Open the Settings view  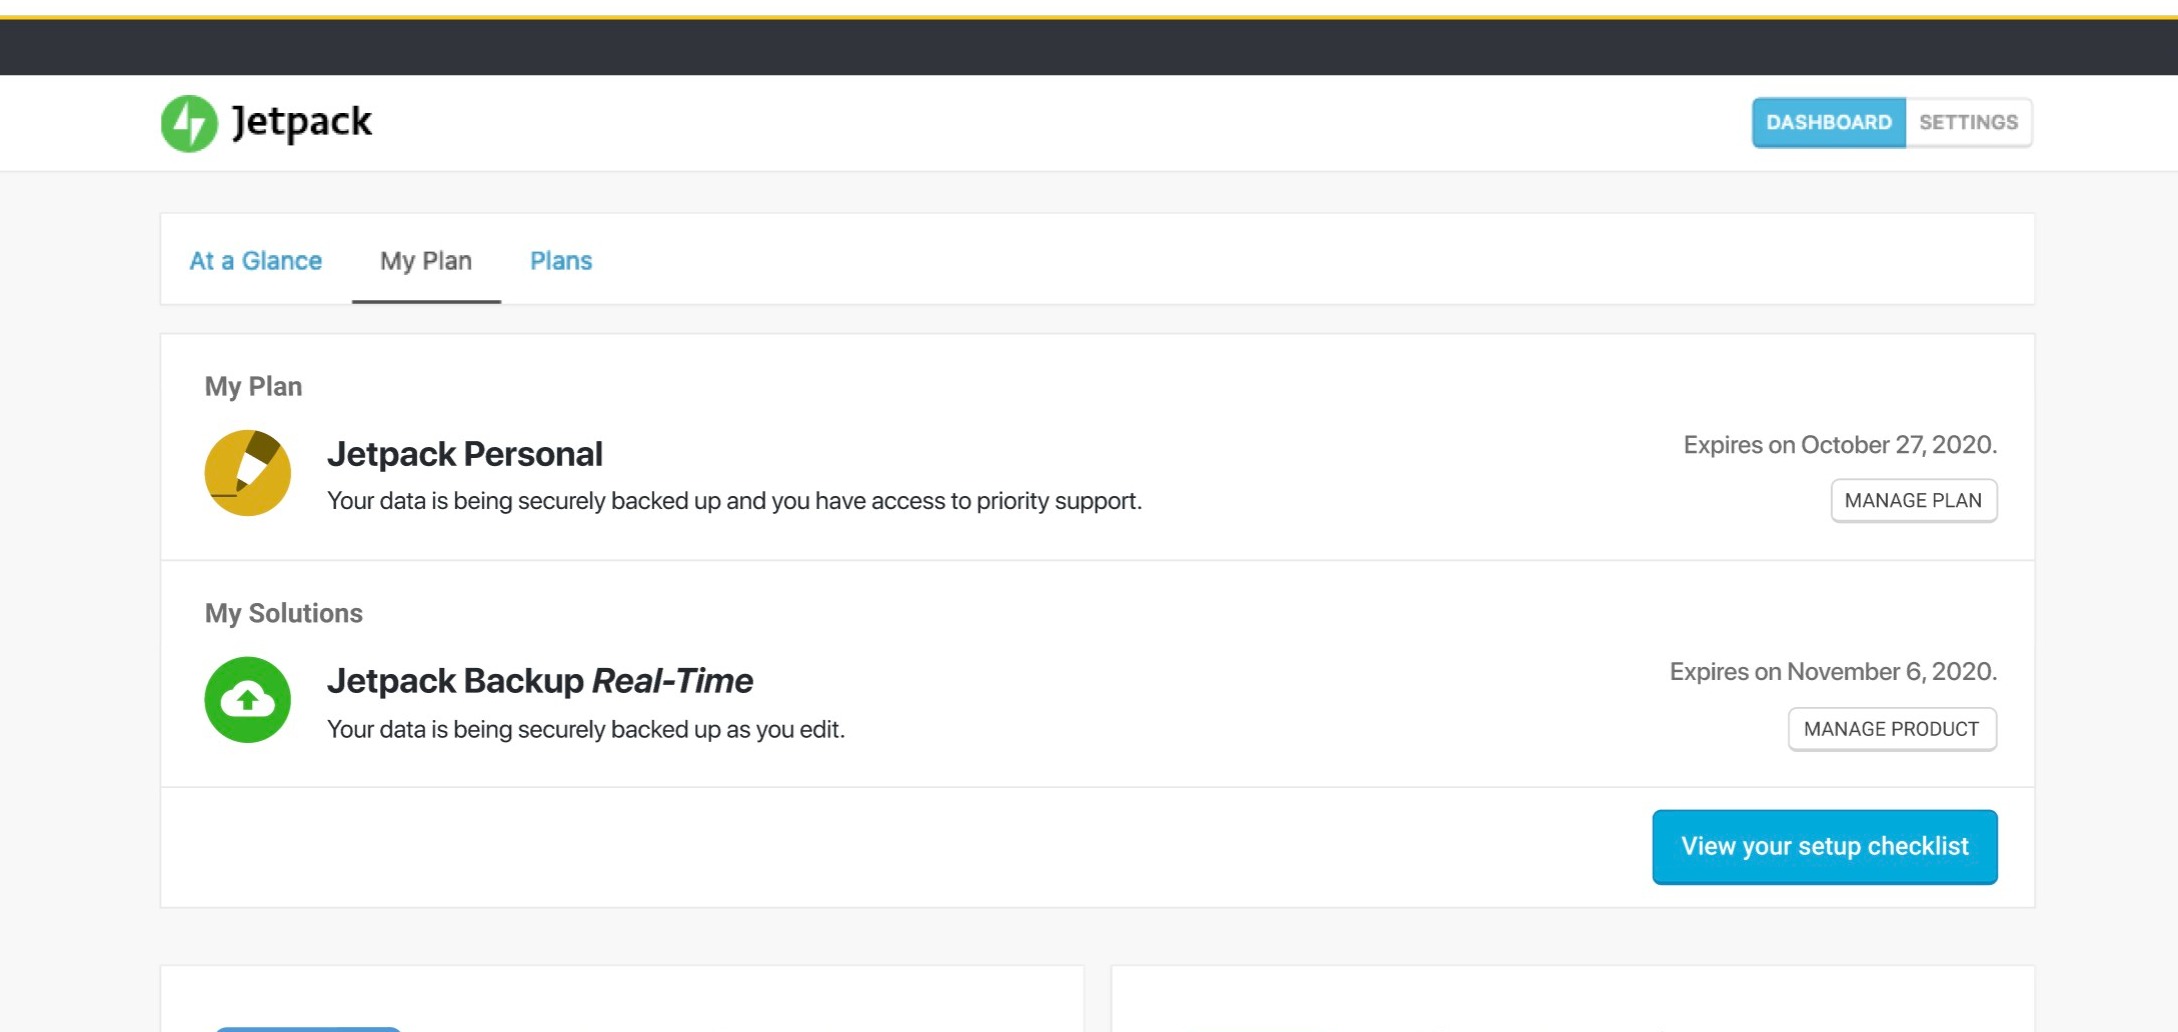point(1969,122)
